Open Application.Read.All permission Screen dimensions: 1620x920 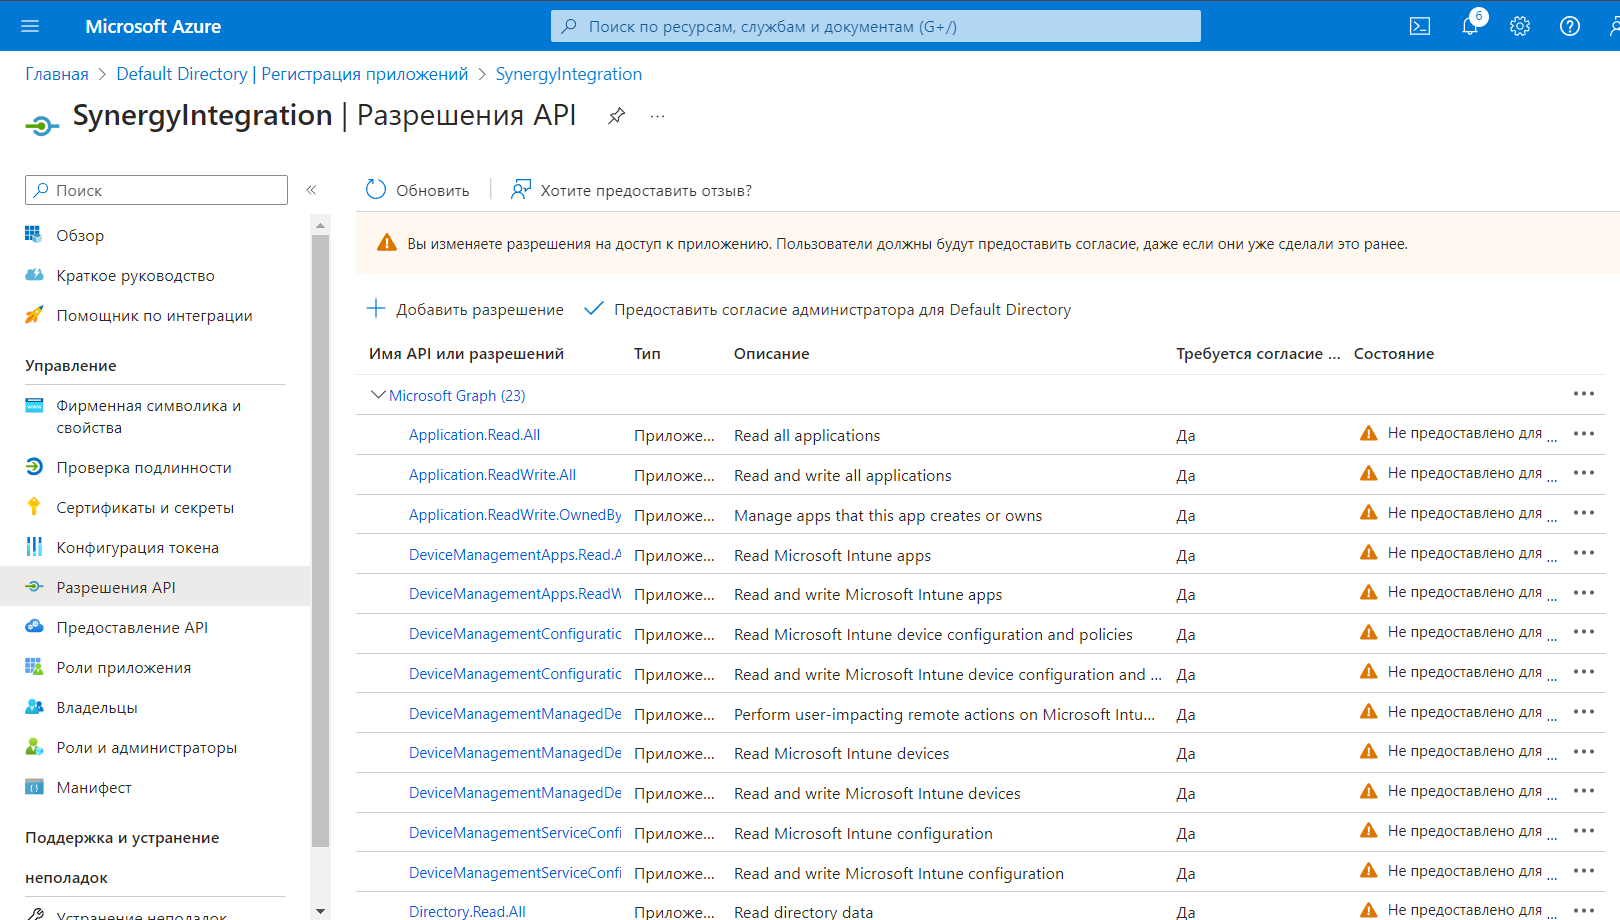coord(474,435)
